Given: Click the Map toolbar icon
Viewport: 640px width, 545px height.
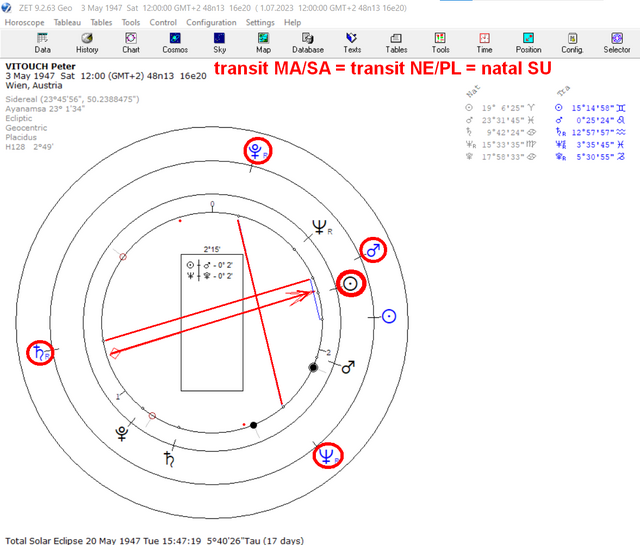Looking at the screenshot, I should pyautogui.click(x=263, y=43).
